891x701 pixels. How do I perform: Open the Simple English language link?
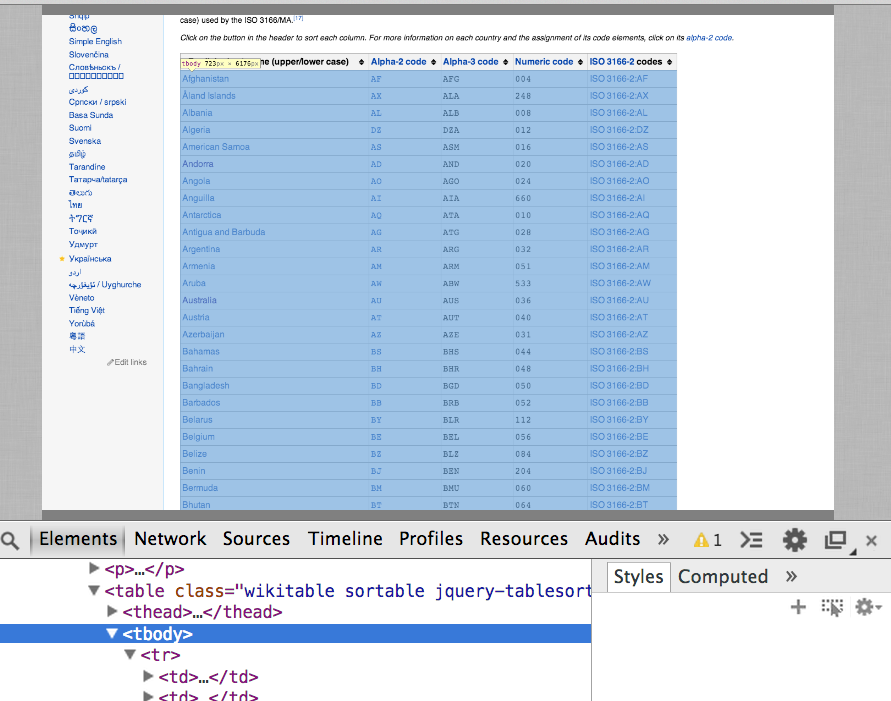click(95, 41)
